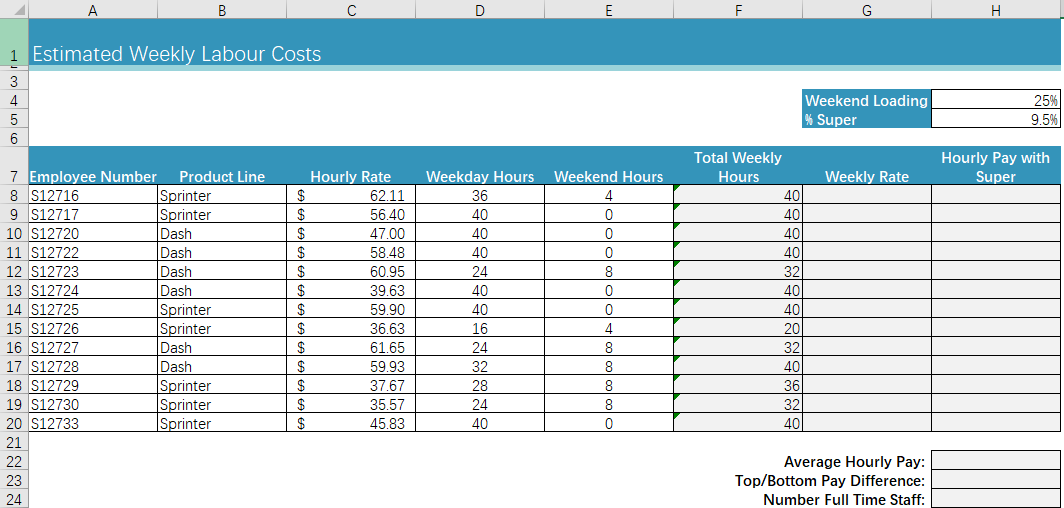The width and height of the screenshot is (1064, 508).
Task: Select the 25% weekend loading value
Action: [x=995, y=100]
